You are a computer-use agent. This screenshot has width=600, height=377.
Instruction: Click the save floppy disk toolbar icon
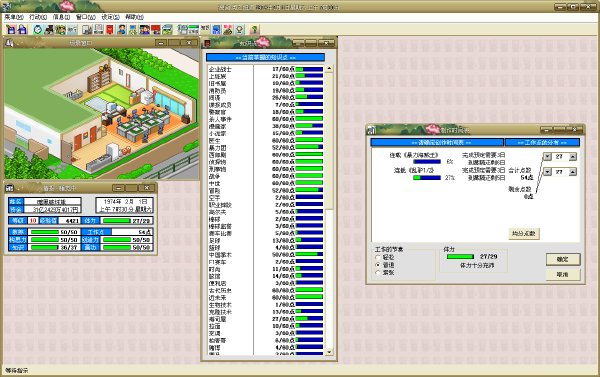click(11, 29)
